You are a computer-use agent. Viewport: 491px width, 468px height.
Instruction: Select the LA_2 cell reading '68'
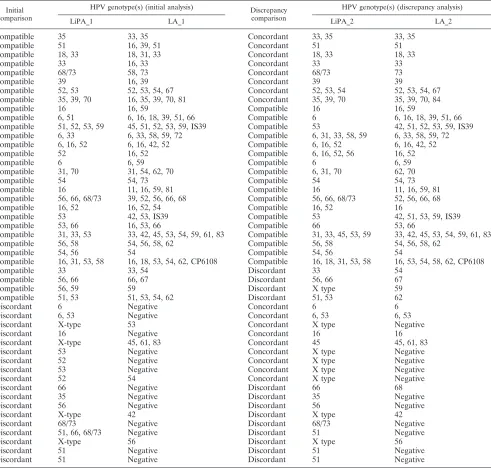click(x=398, y=388)
